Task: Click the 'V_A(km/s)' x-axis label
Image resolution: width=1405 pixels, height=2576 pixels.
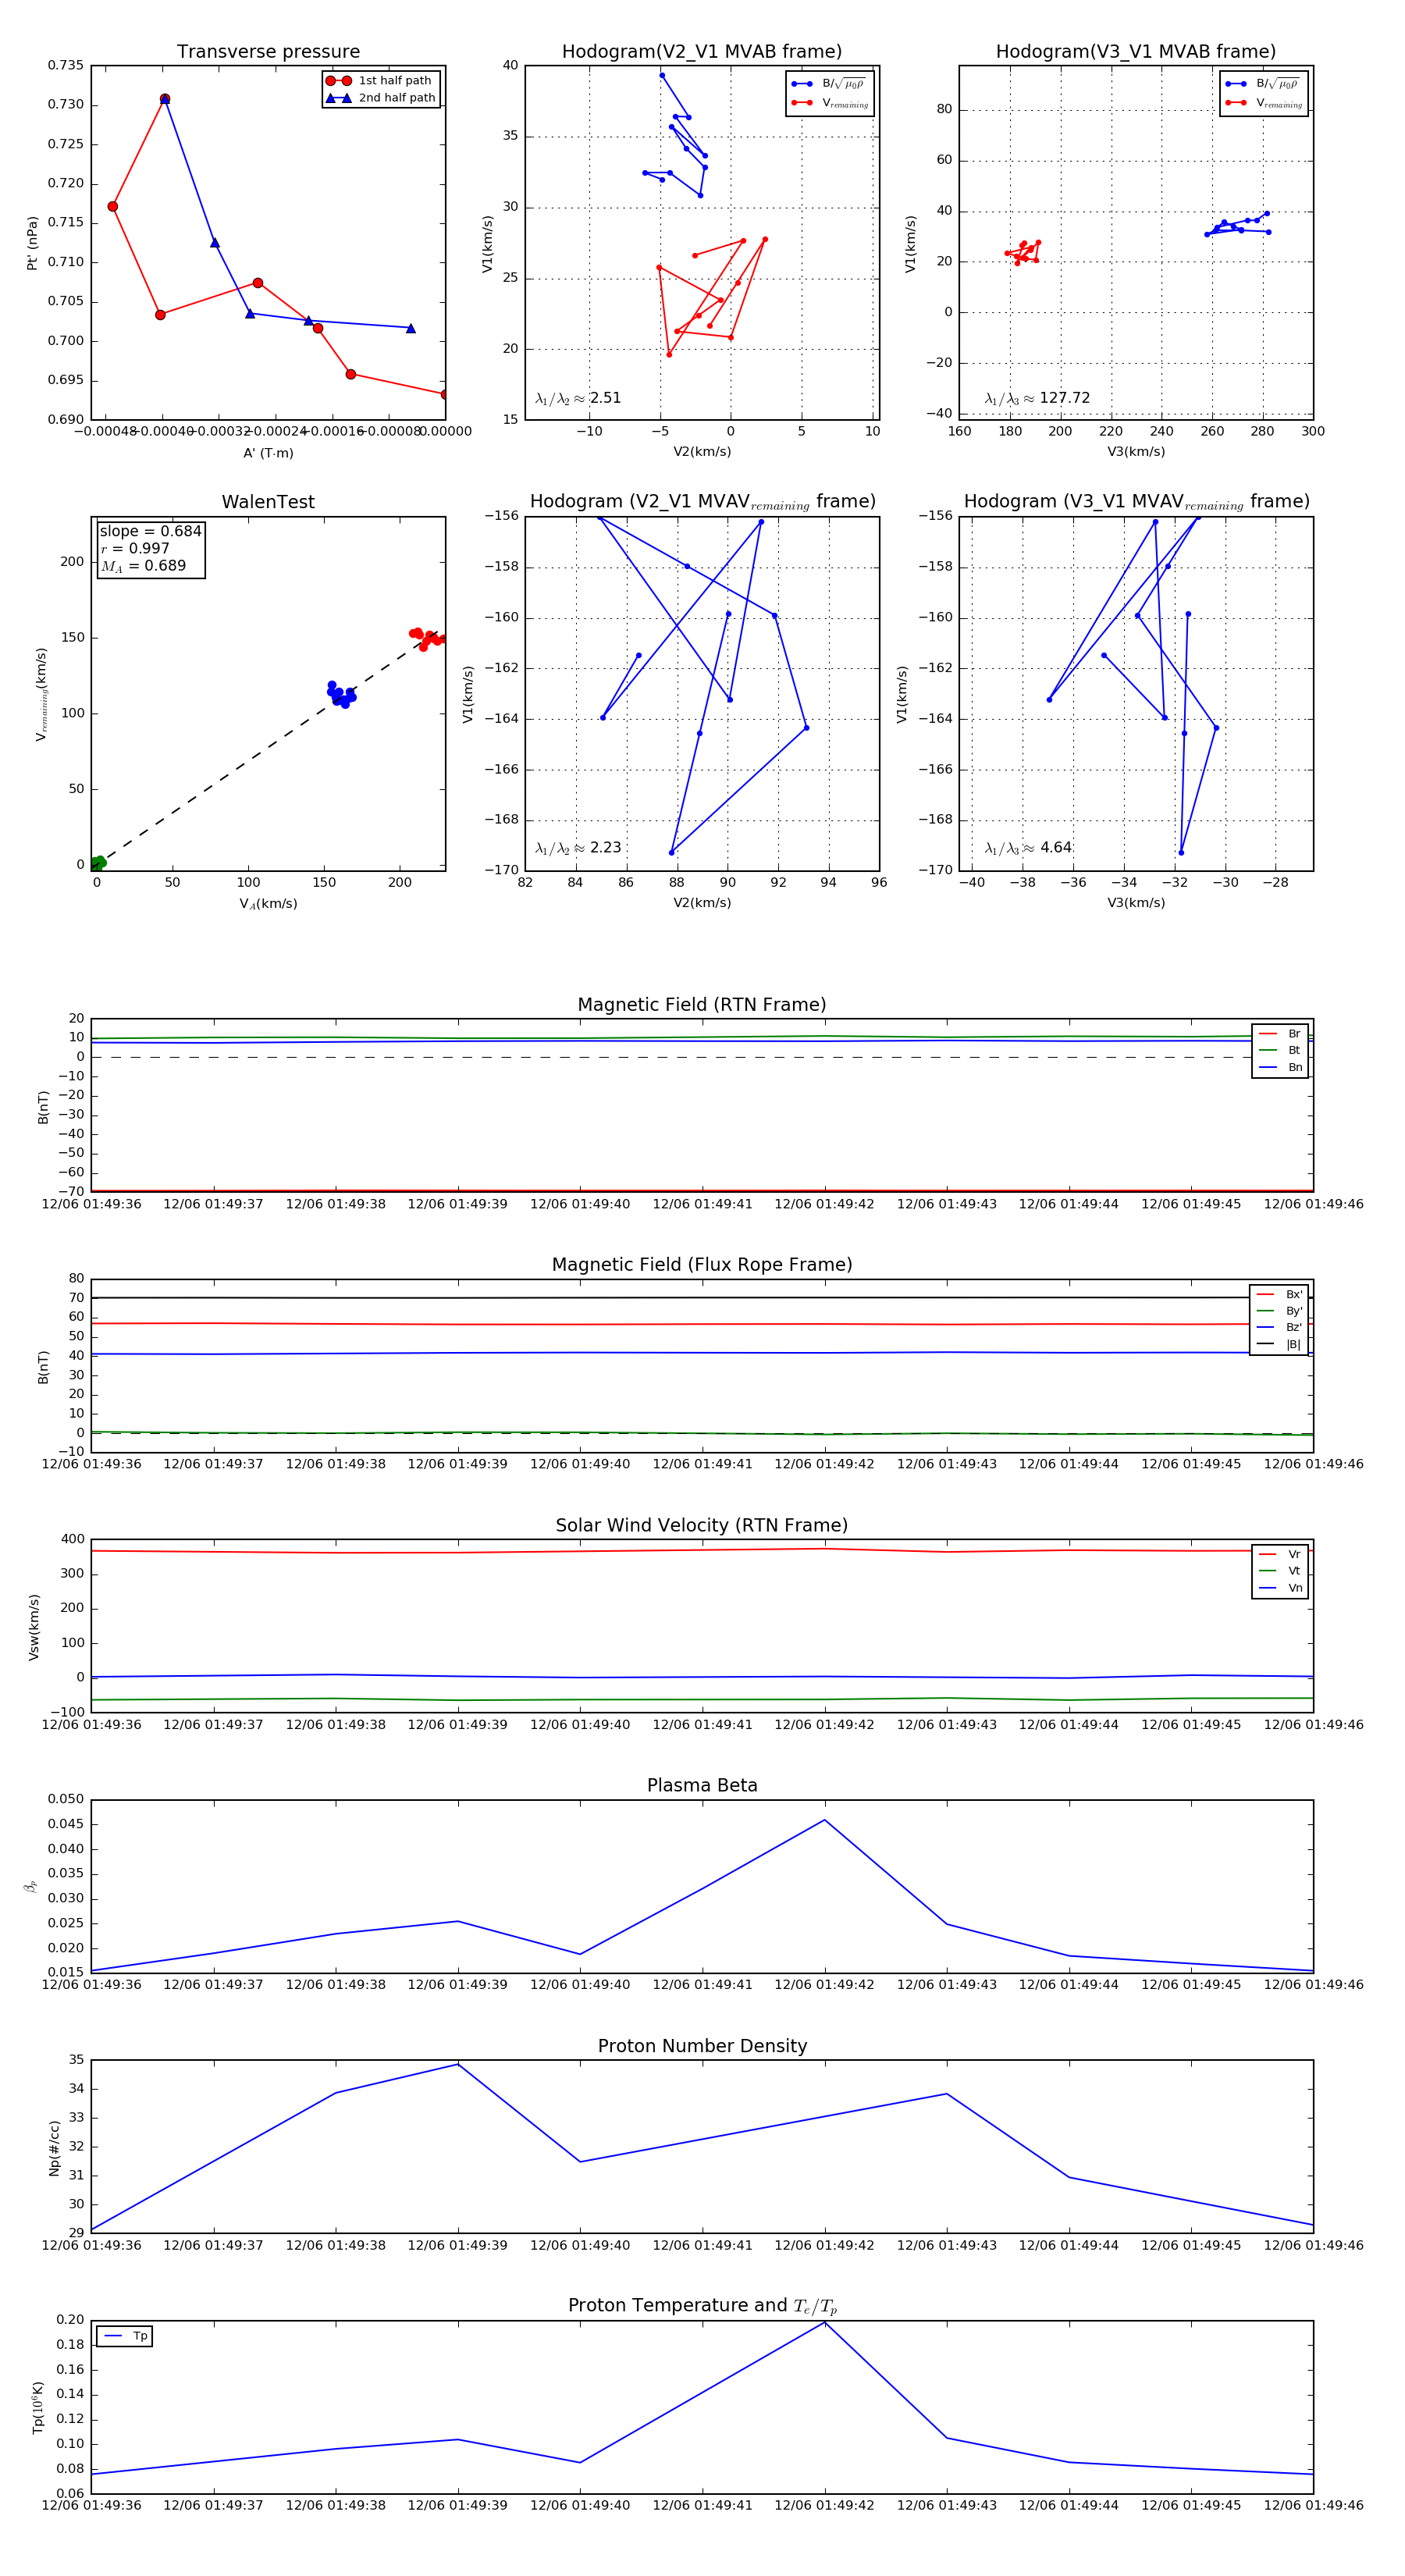Action: (x=268, y=904)
